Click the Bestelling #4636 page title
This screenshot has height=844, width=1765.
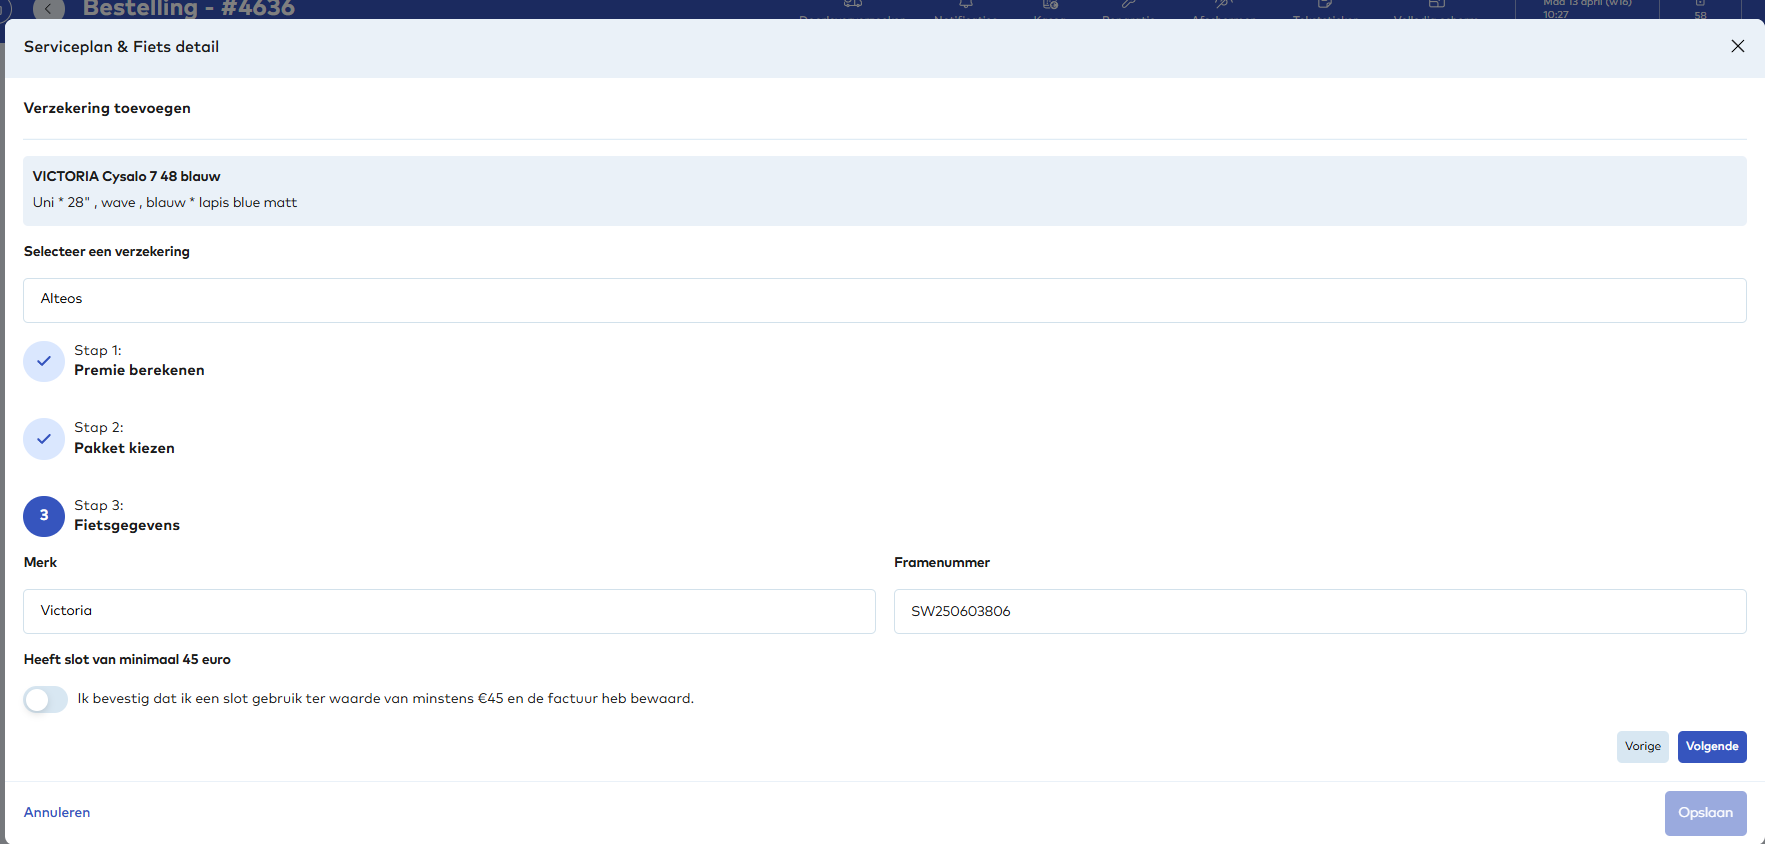188,9
